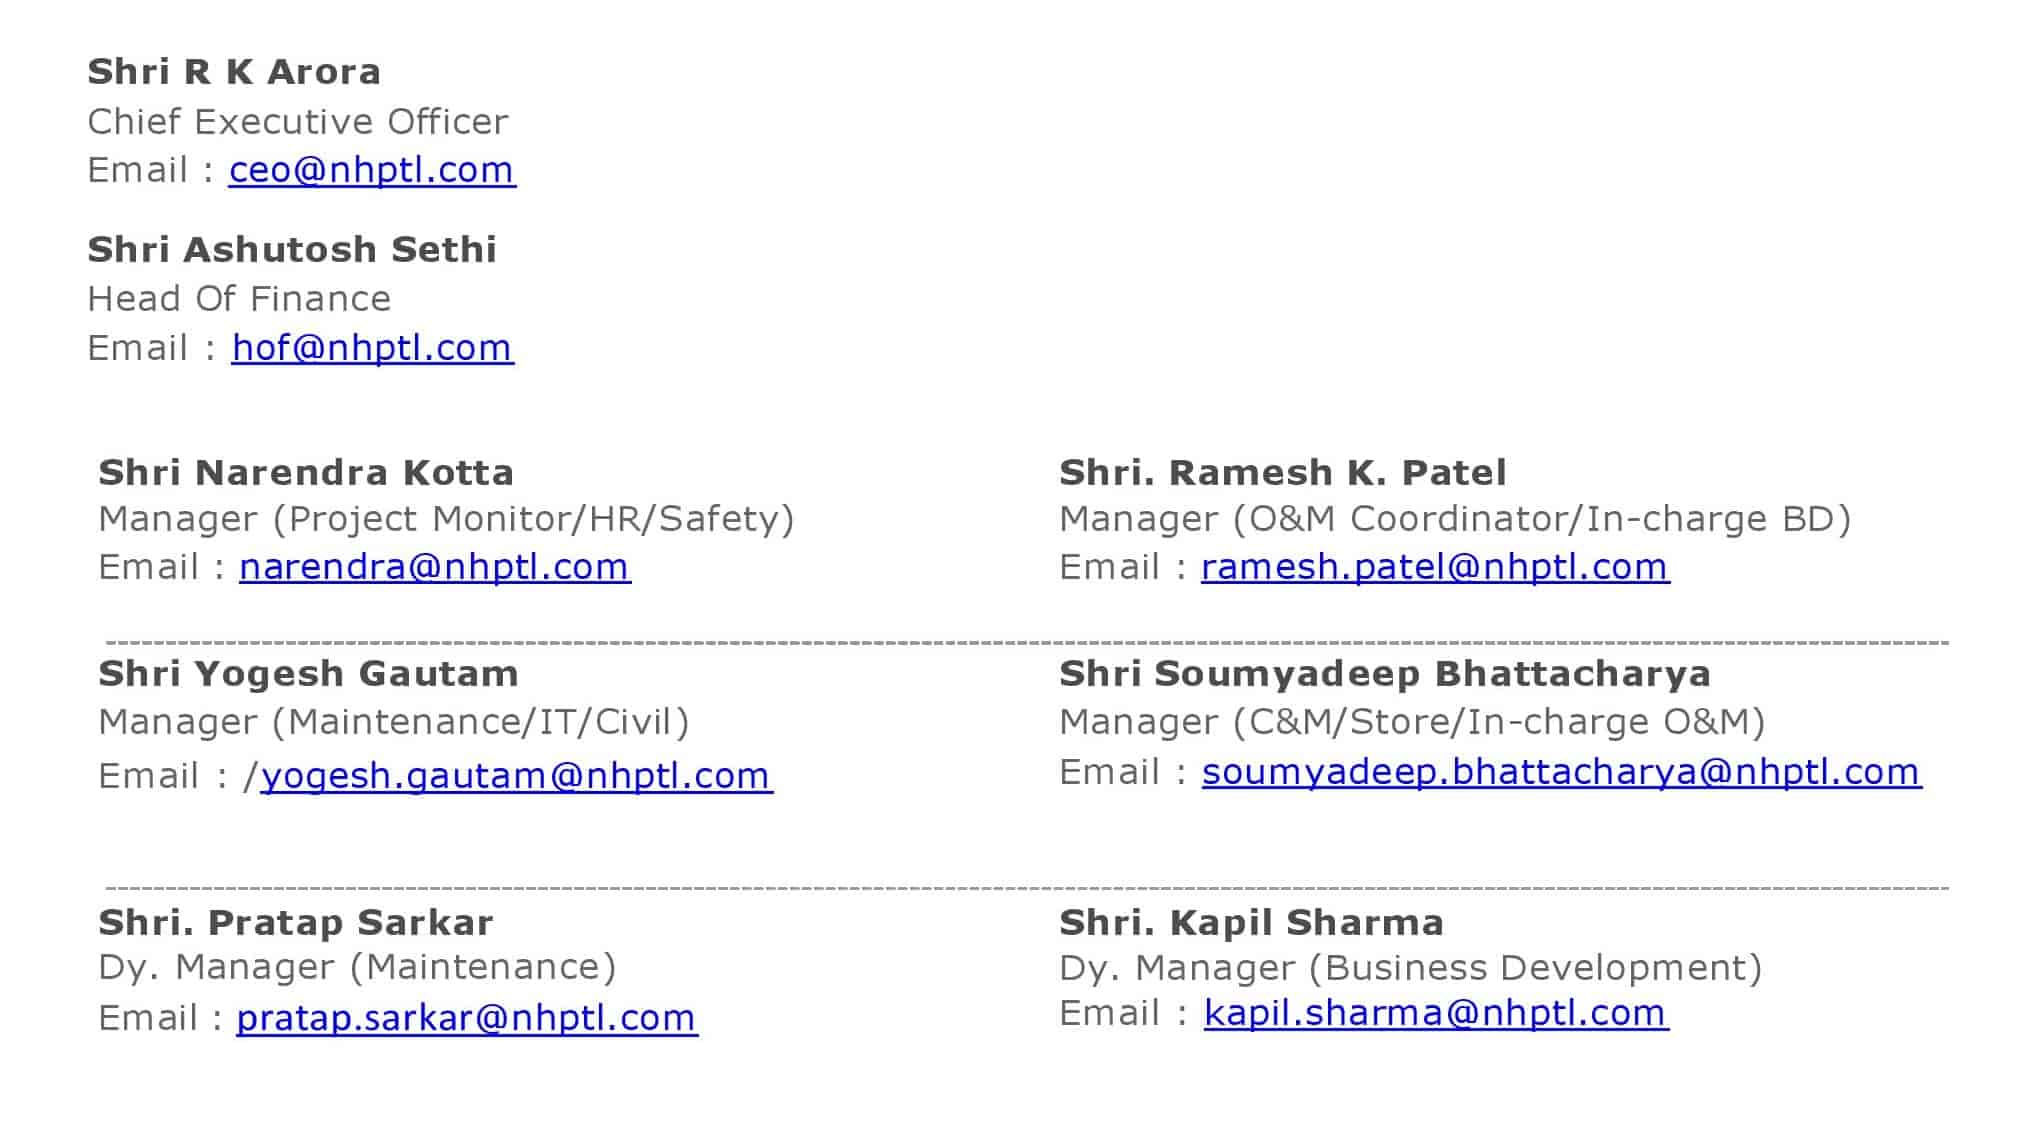This screenshot has height=1128, width=2023.
Task: Open yogesh.gautam@nhptl.com email link
Action: [x=517, y=776]
